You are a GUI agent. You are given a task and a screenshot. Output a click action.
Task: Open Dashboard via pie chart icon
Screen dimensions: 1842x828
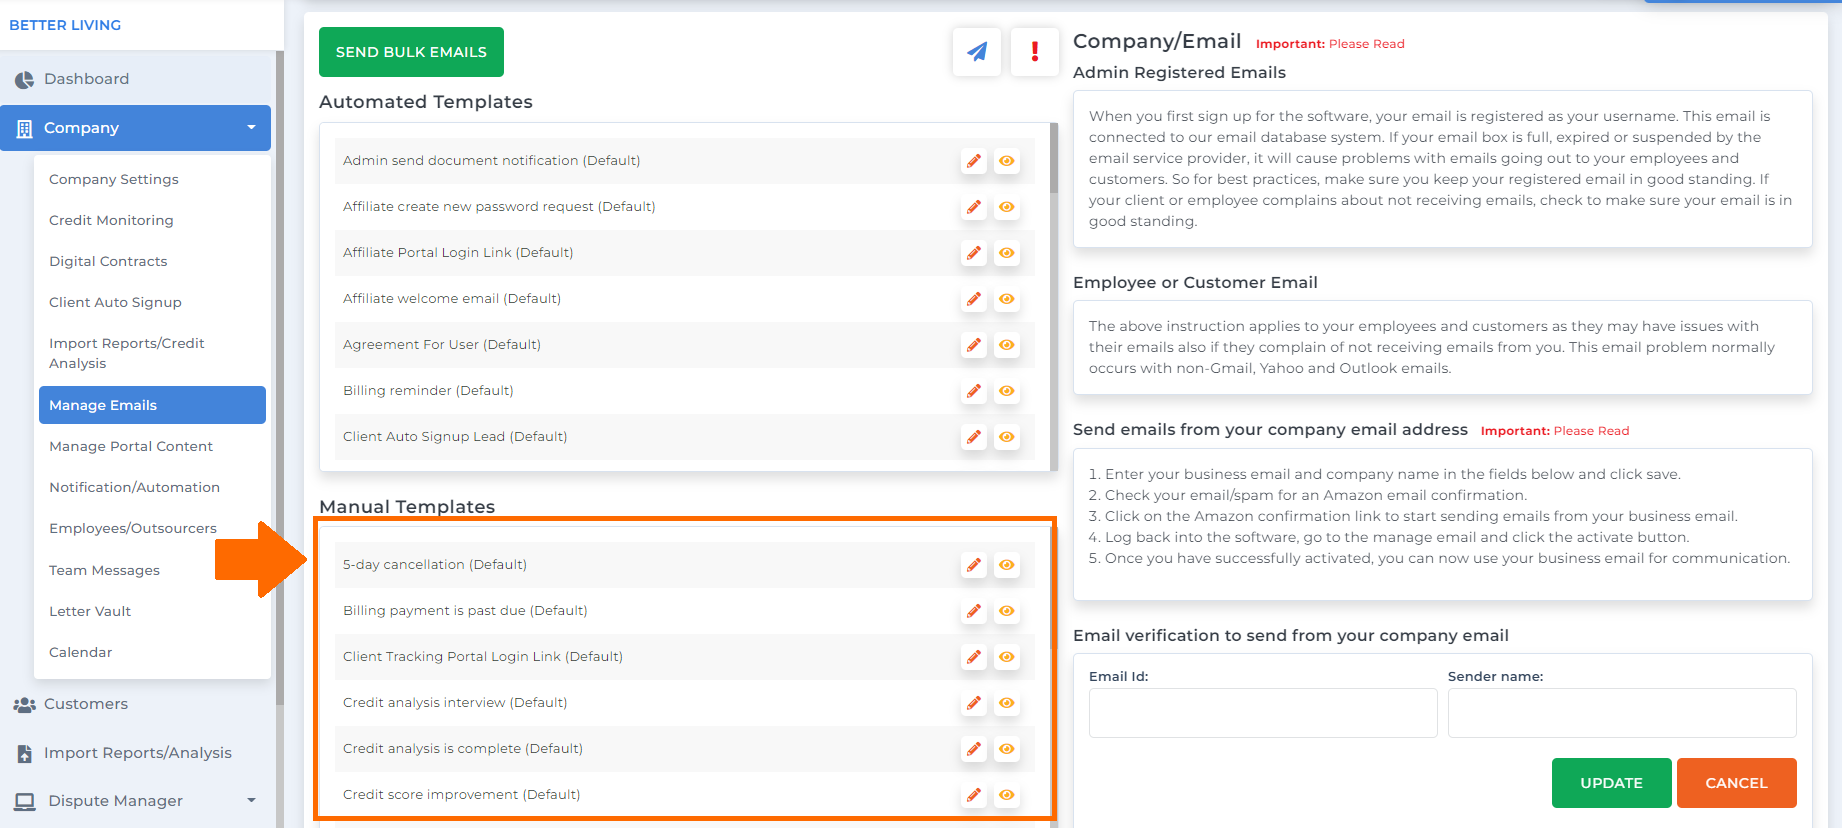(24, 79)
